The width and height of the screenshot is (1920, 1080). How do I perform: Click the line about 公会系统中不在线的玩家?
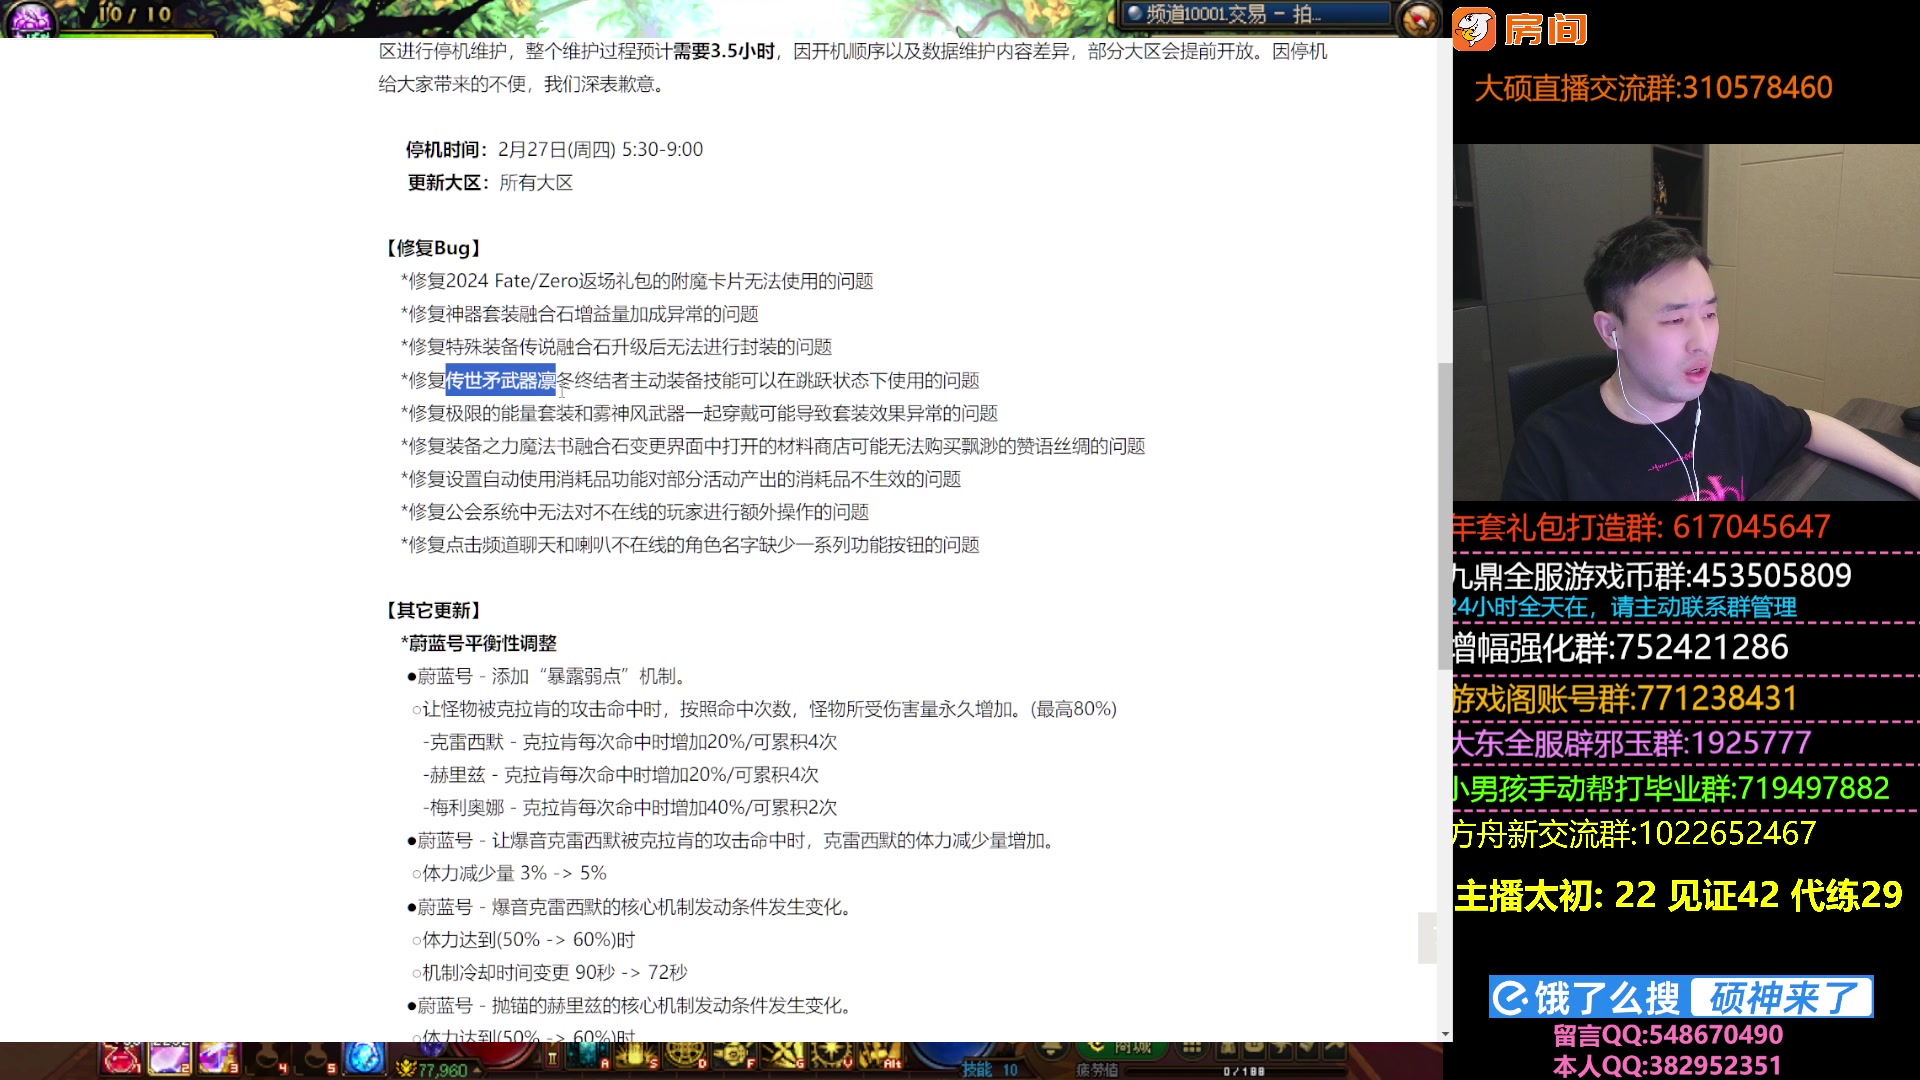coord(635,512)
